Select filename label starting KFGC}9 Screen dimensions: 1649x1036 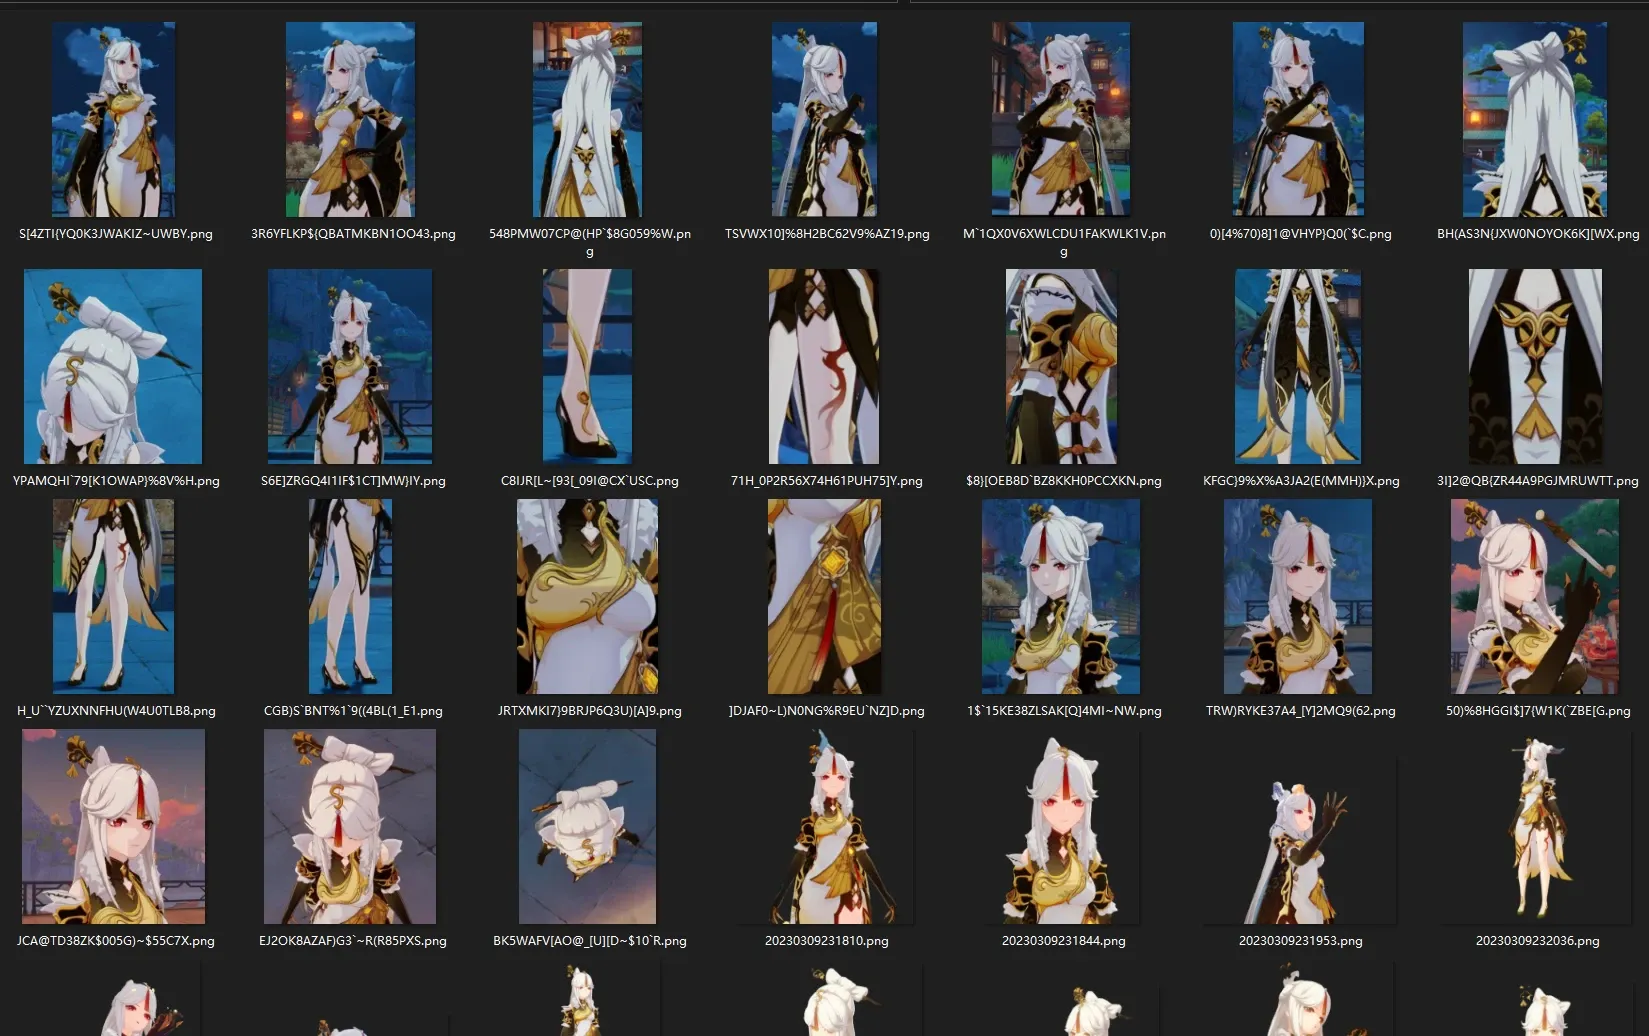(1301, 481)
